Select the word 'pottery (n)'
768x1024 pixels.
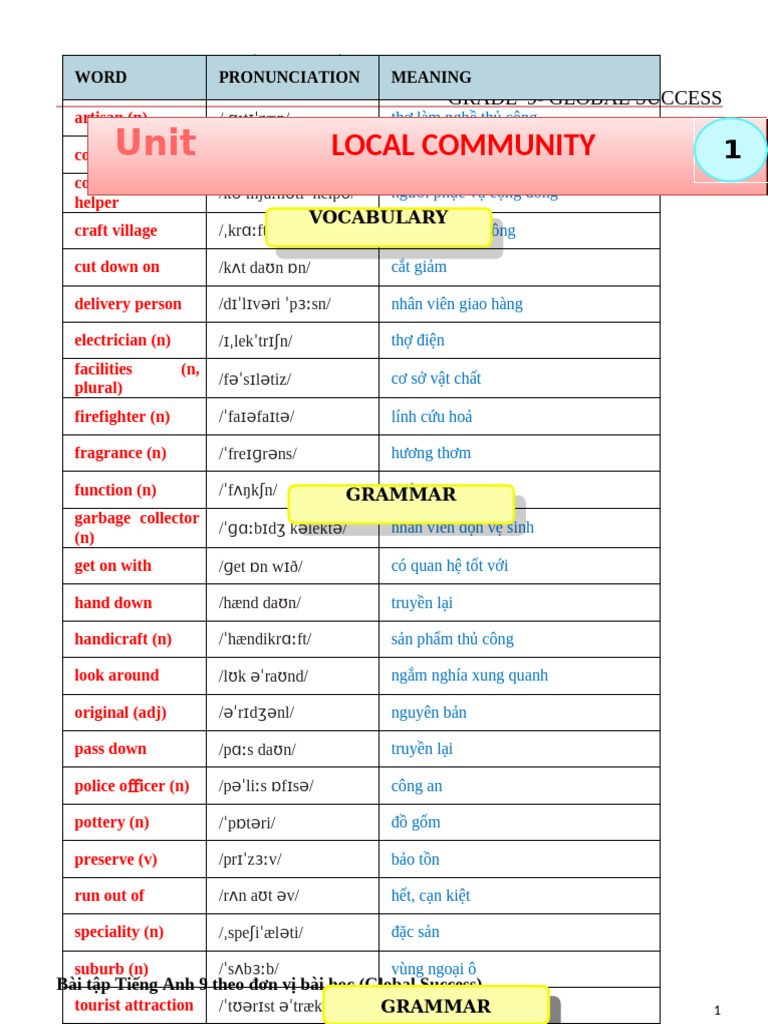[x=112, y=822]
